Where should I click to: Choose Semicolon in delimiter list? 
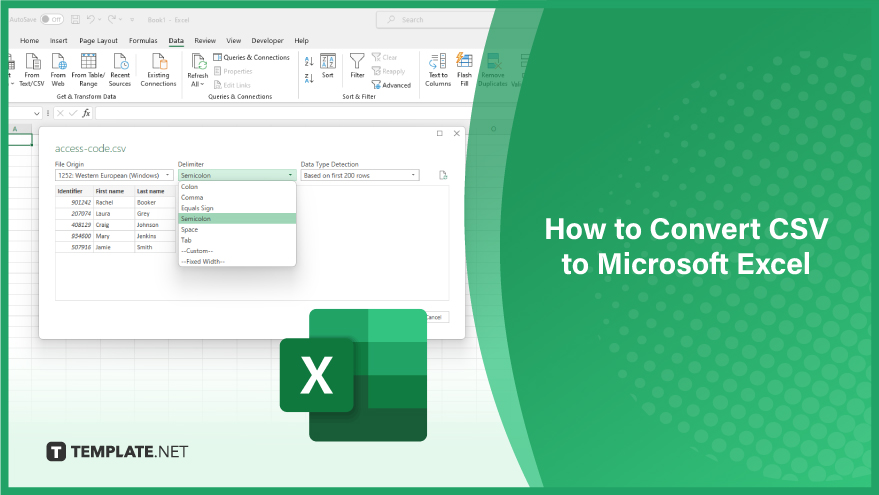[x=237, y=219]
